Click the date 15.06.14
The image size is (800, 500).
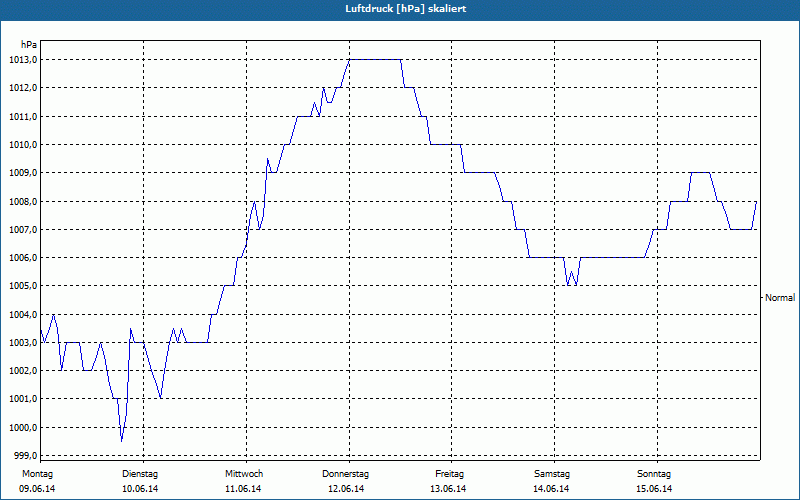[654, 489]
